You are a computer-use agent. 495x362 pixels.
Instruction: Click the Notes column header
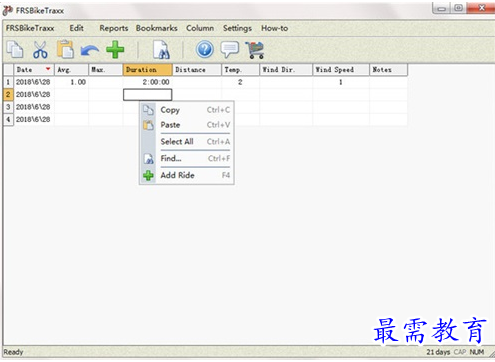[389, 70]
